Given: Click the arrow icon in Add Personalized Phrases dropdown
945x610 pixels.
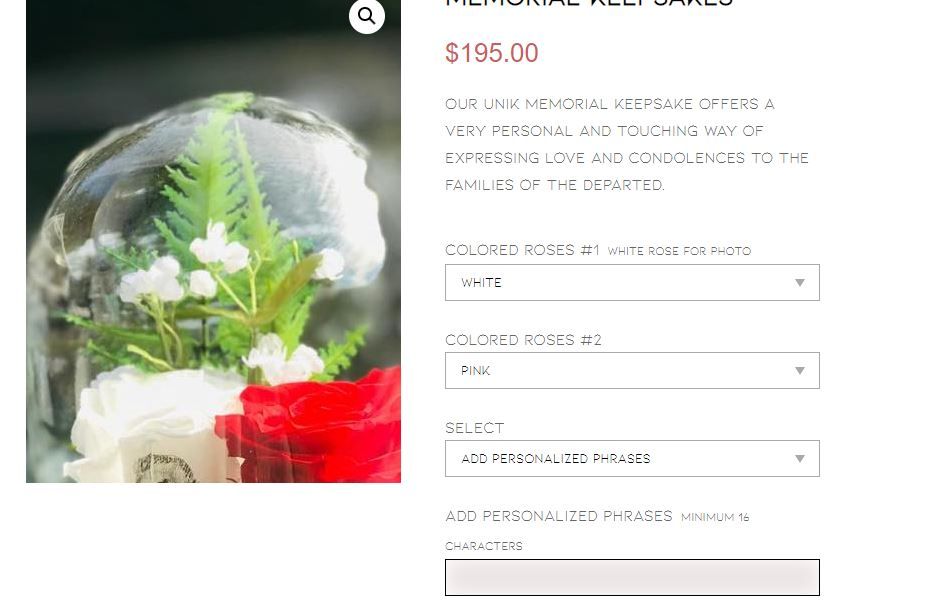Looking at the screenshot, I should pyautogui.click(x=800, y=459).
